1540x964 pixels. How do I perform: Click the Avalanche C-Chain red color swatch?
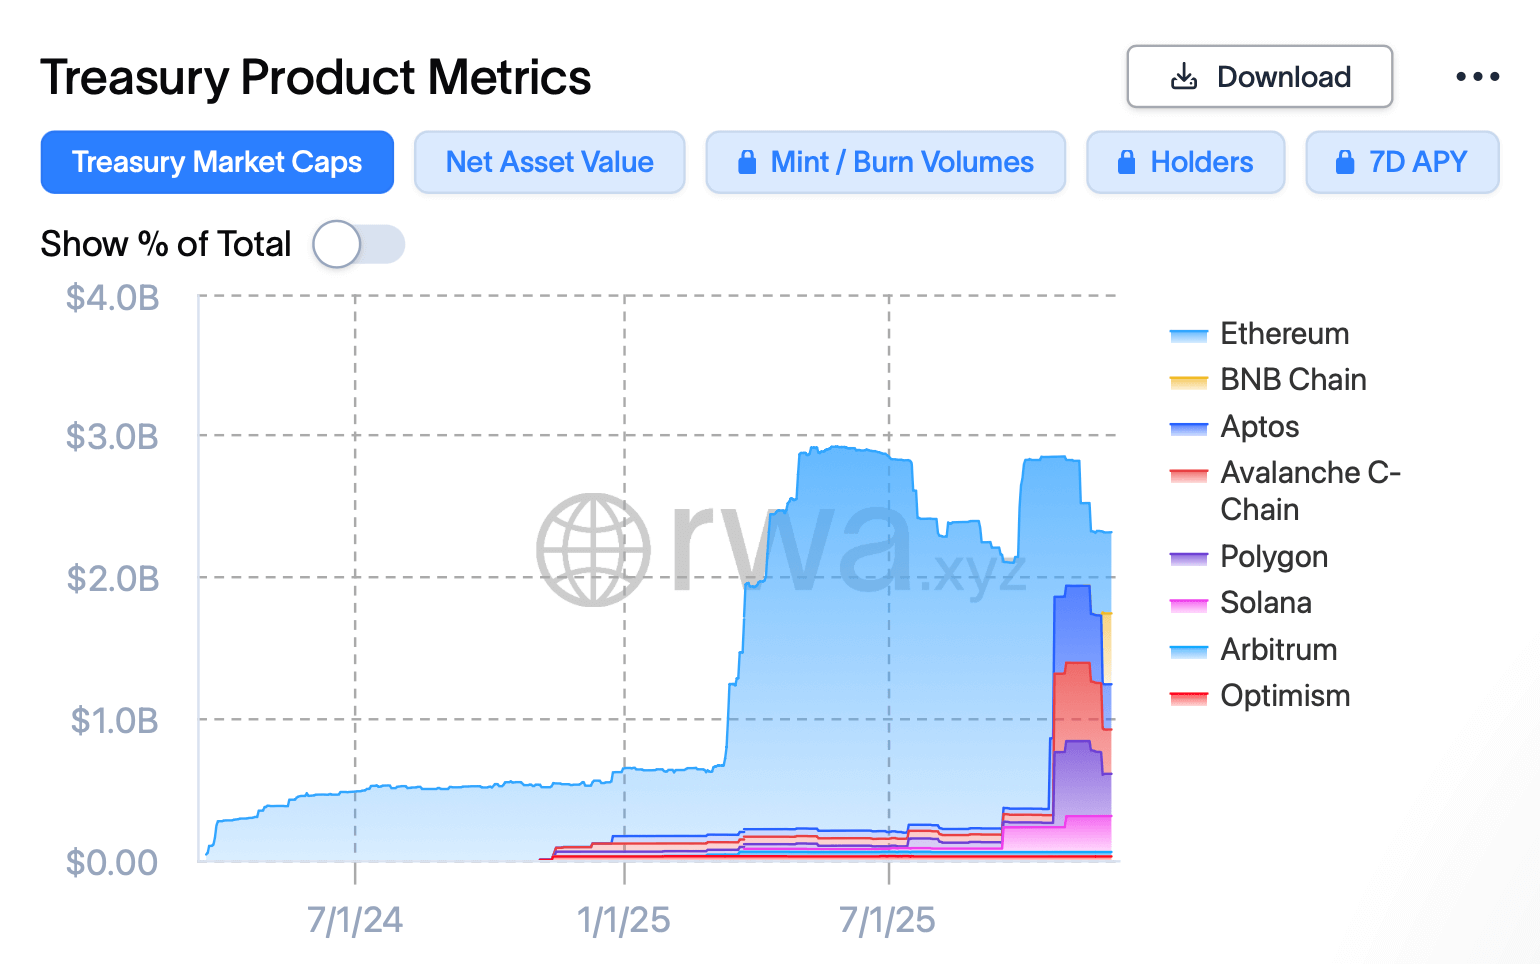click(1189, 474)
